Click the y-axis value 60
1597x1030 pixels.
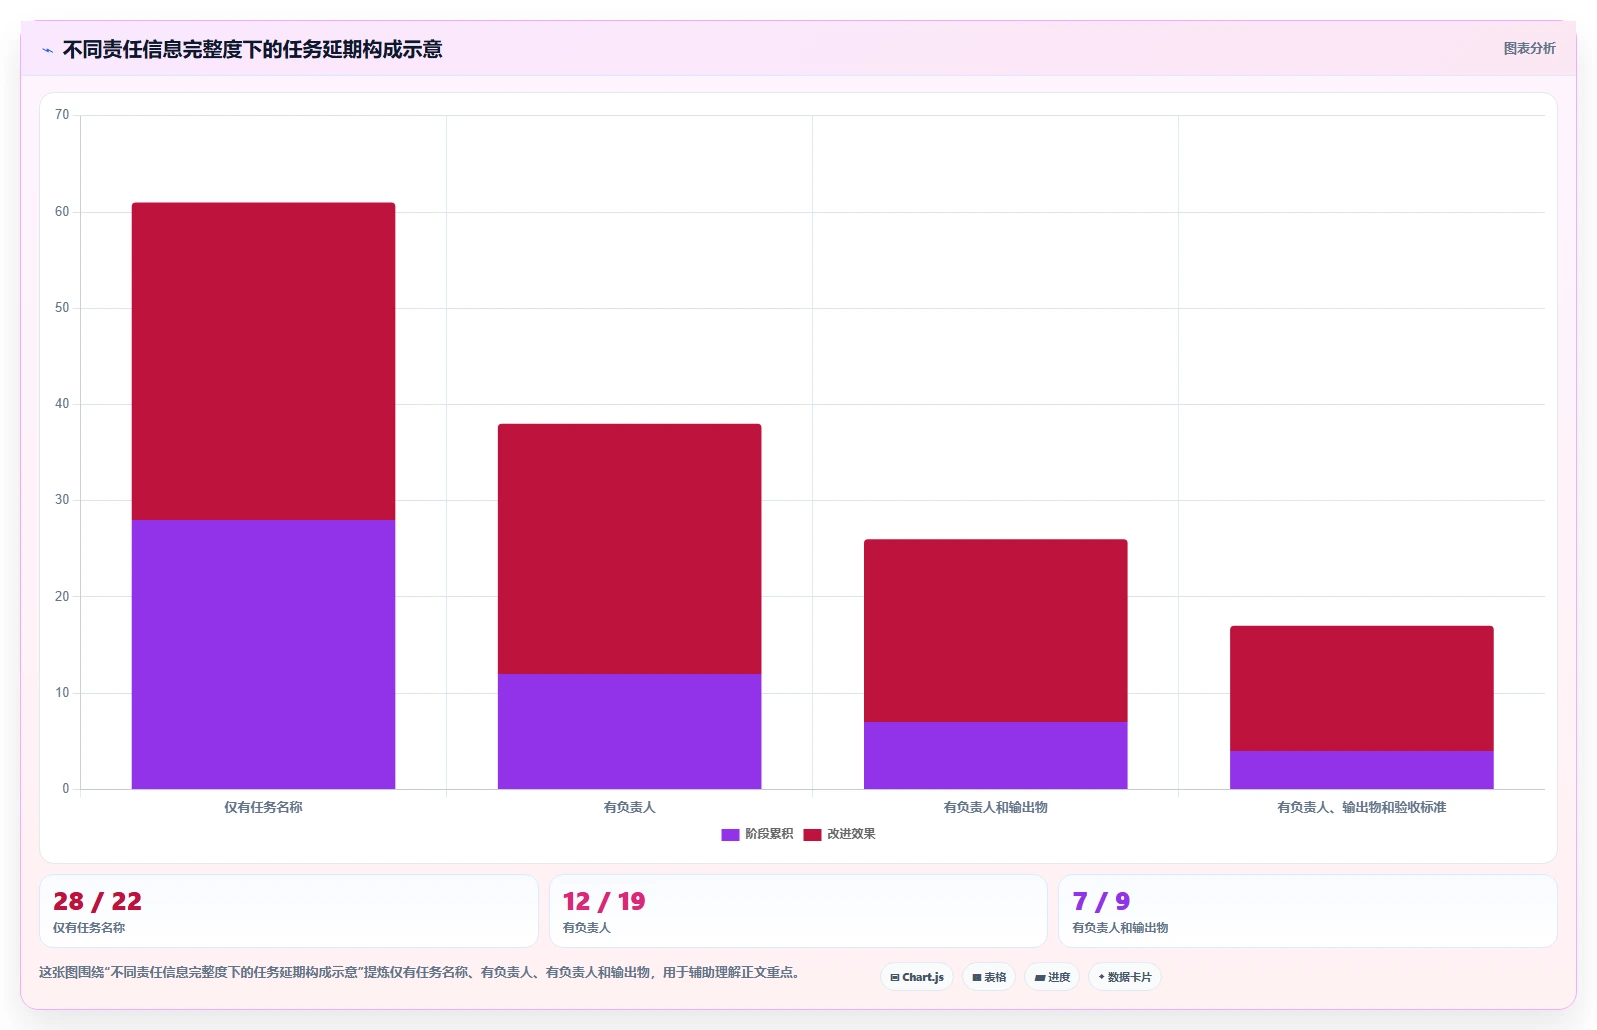click(62, 212)
